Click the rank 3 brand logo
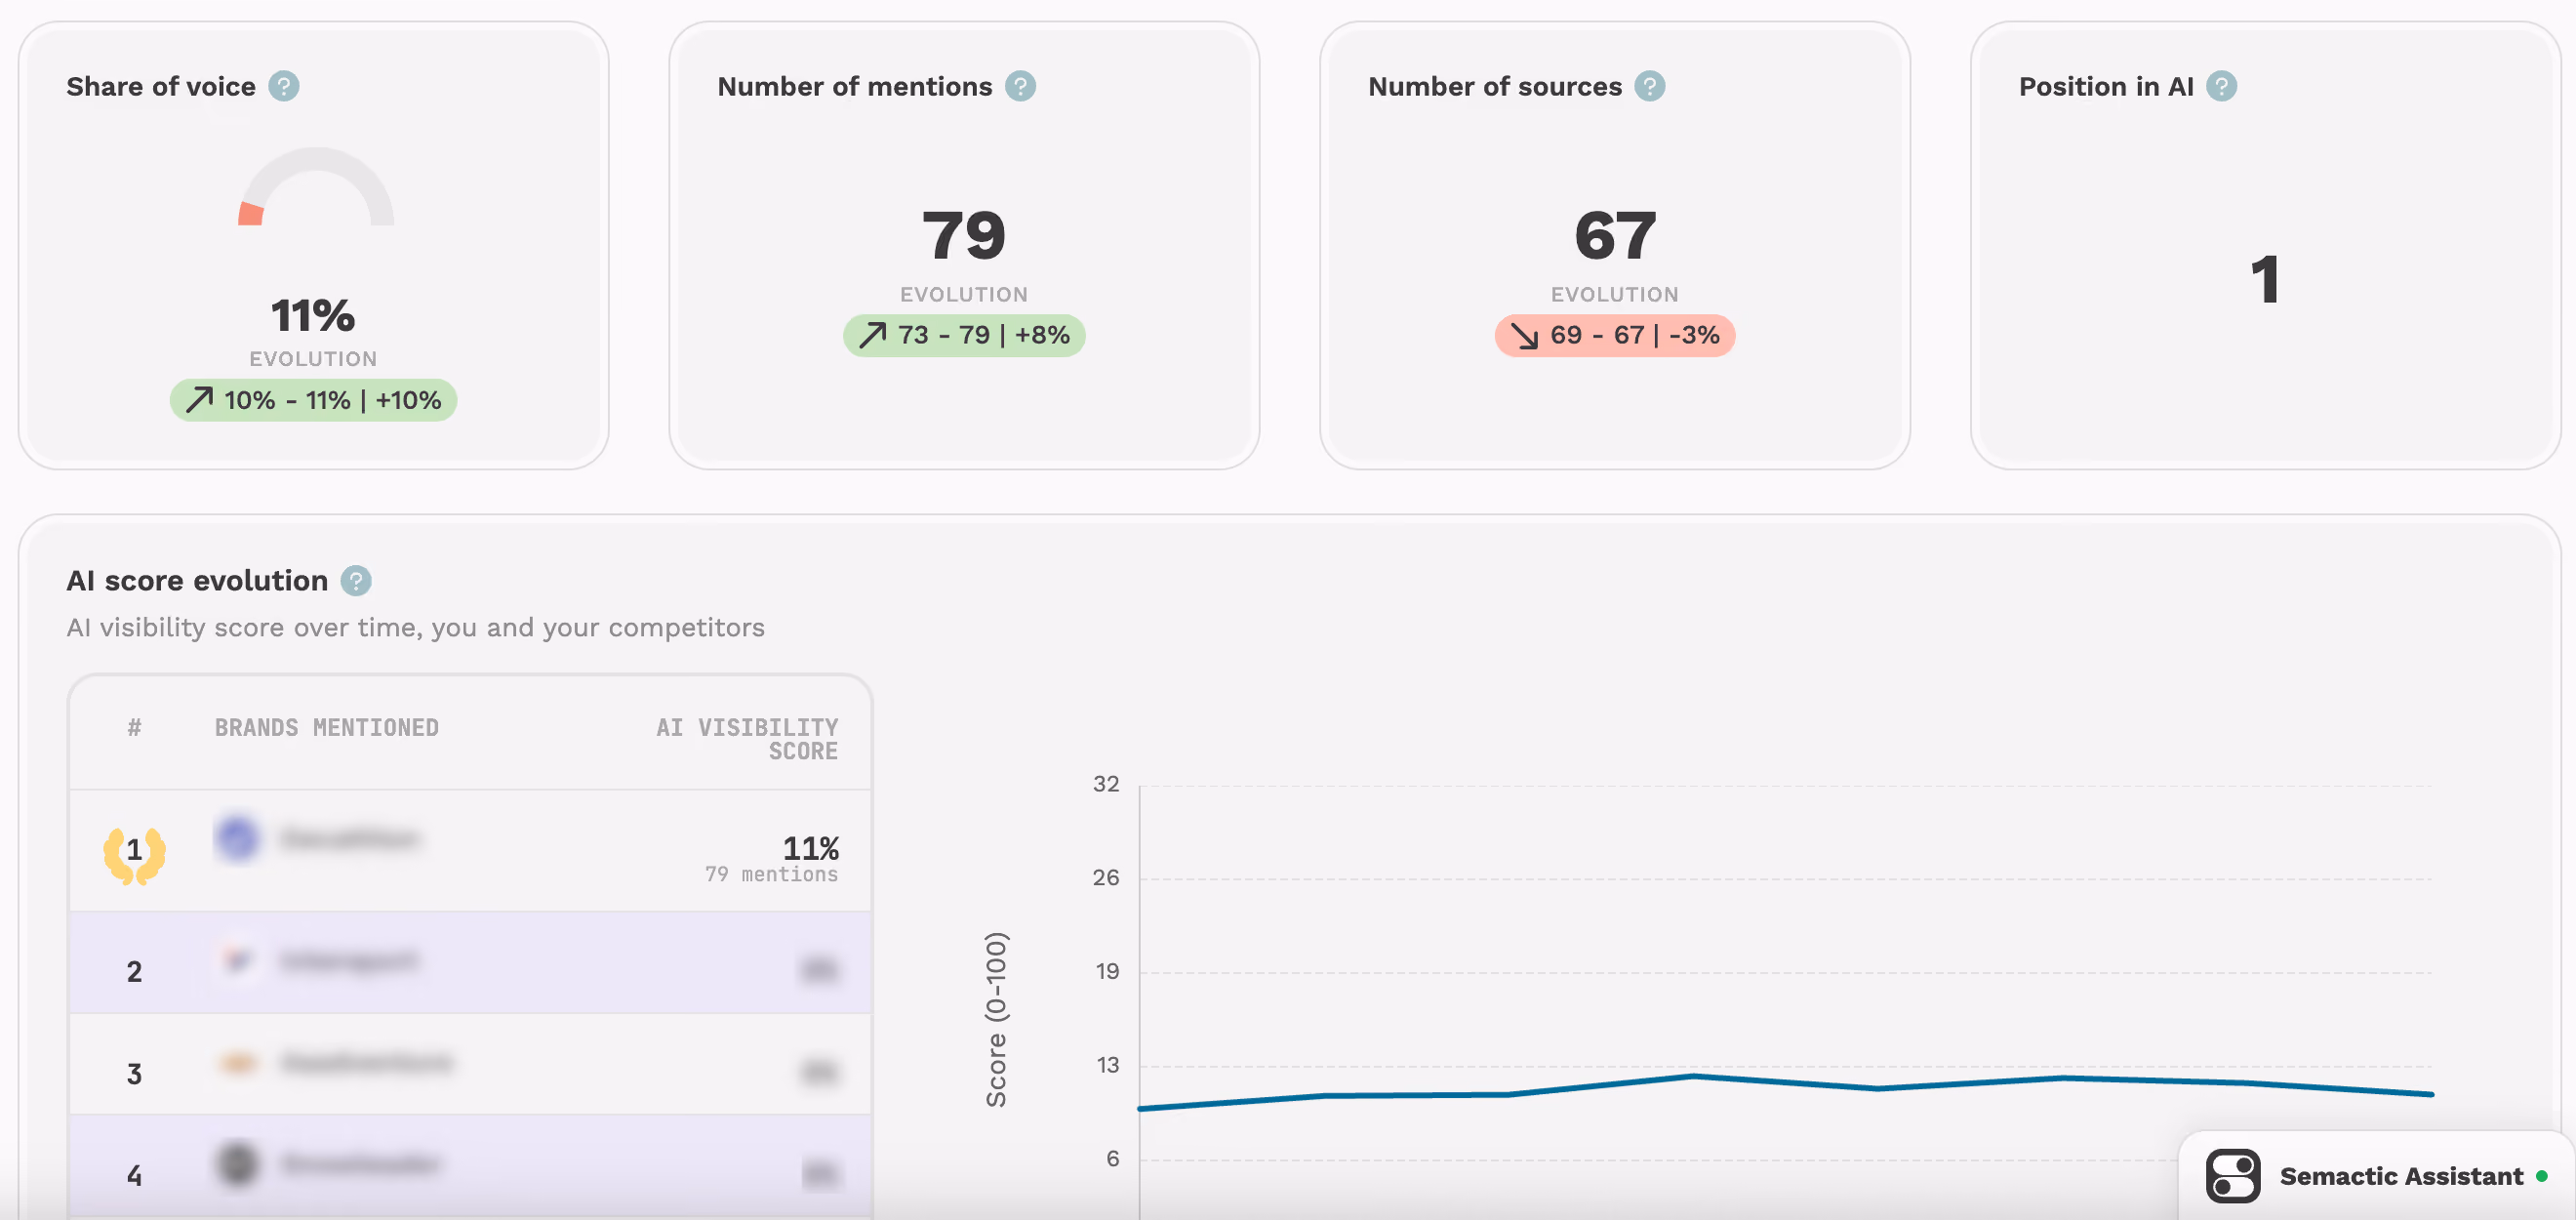The width and height of the screenshot is (2576, 1220). (238, 1063)
